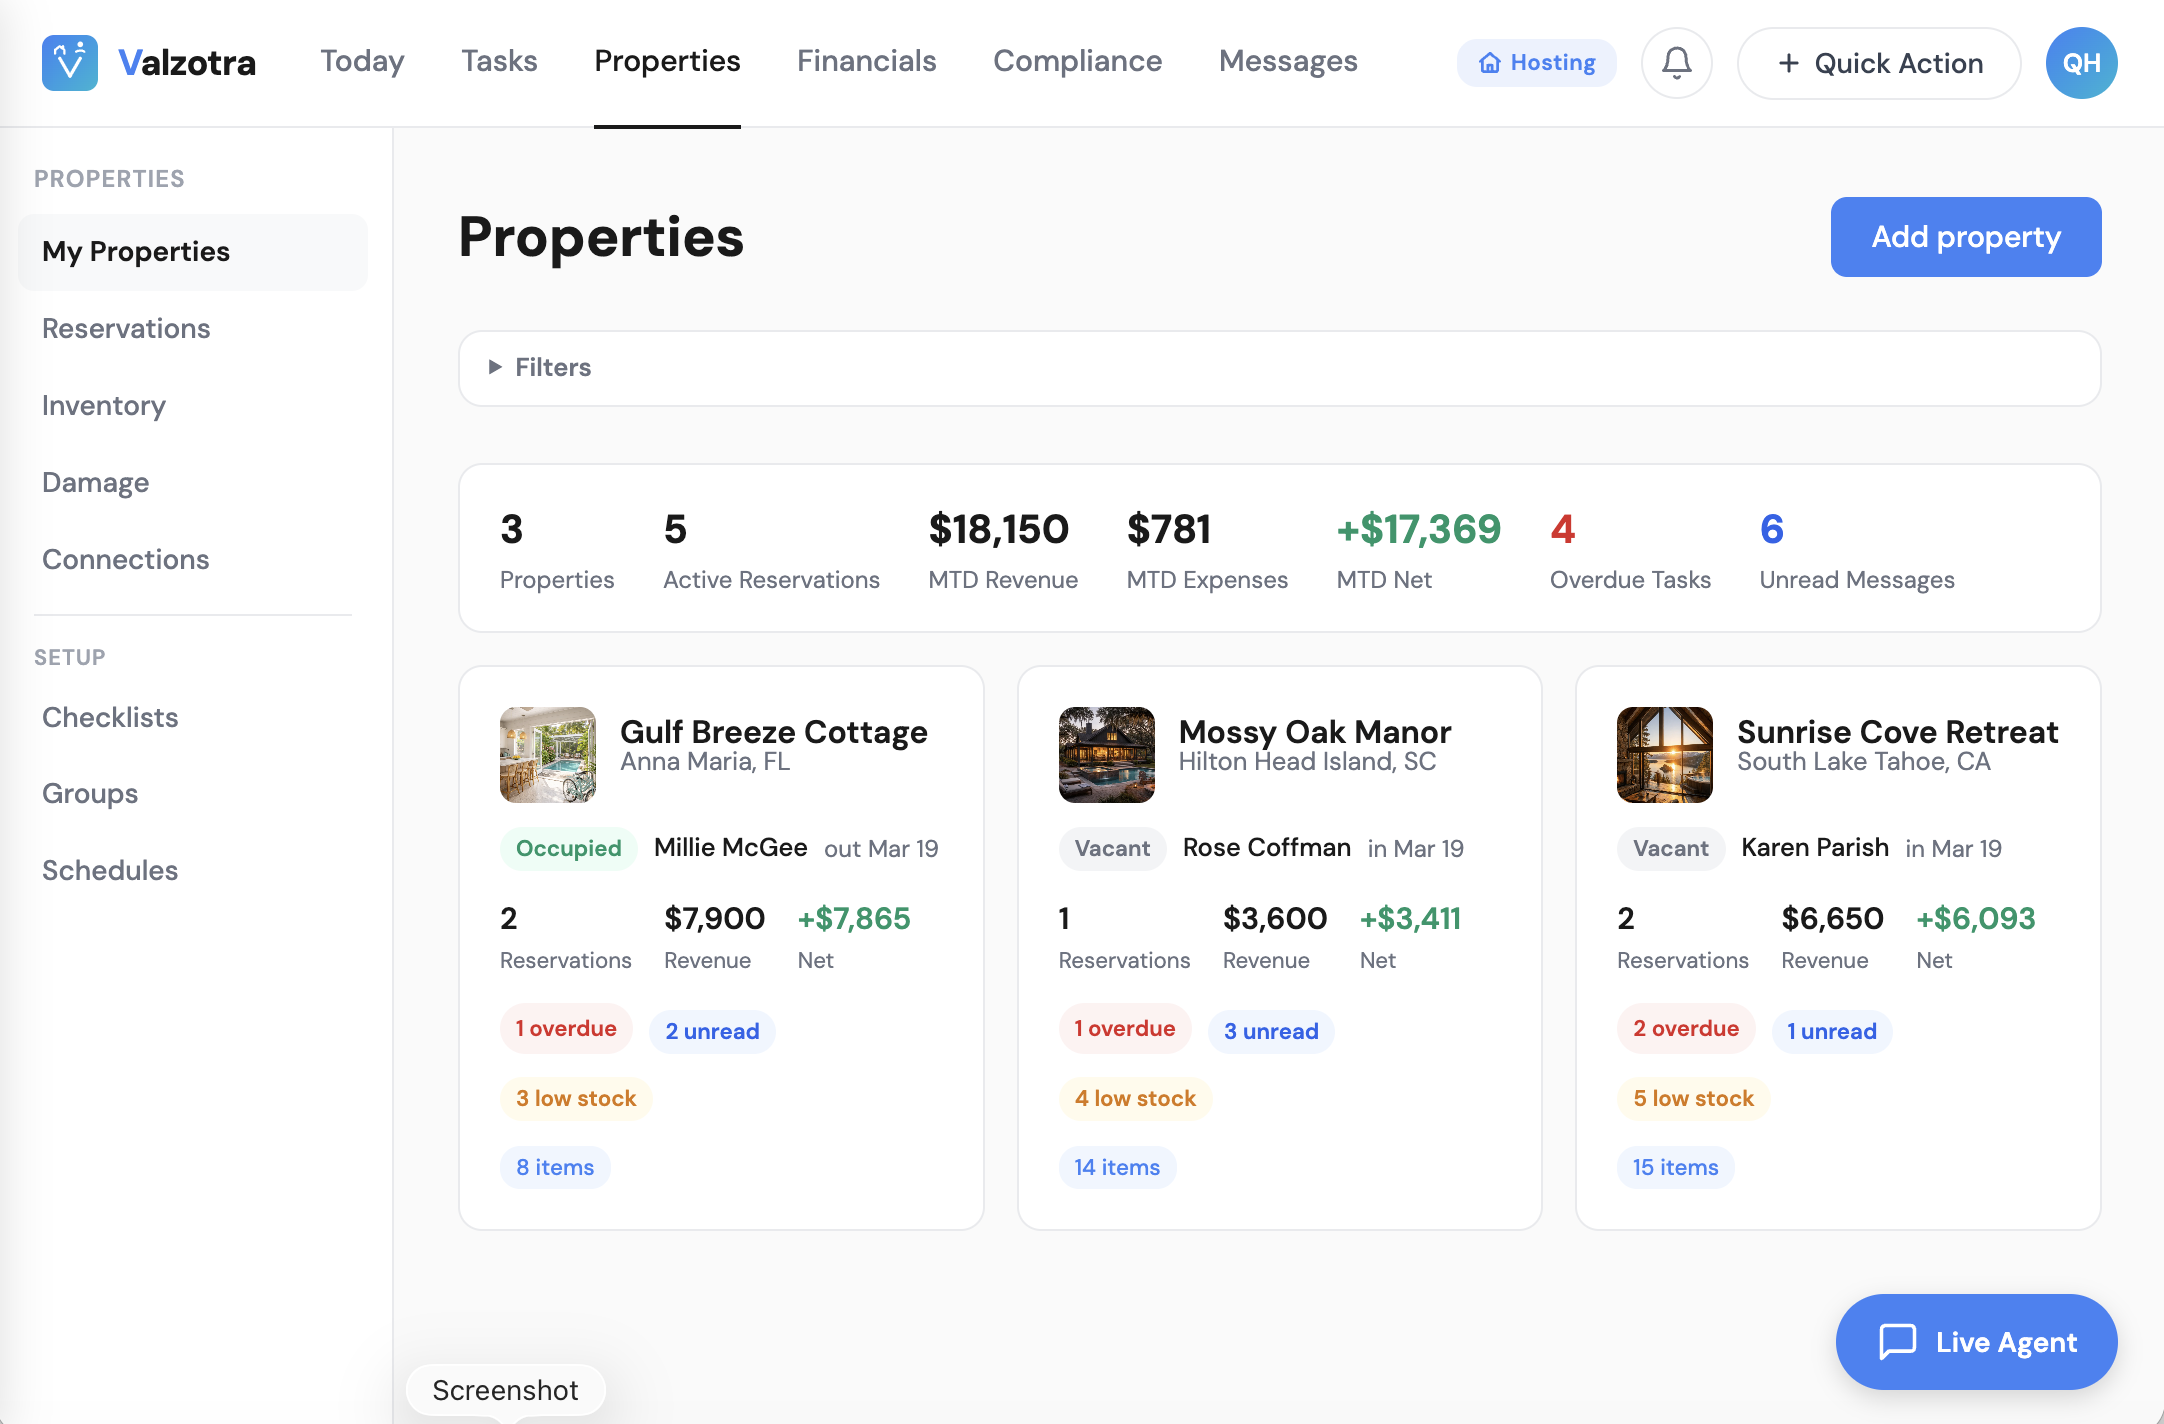
Task: Navigate to Compliance
Action: (1077, 61)
